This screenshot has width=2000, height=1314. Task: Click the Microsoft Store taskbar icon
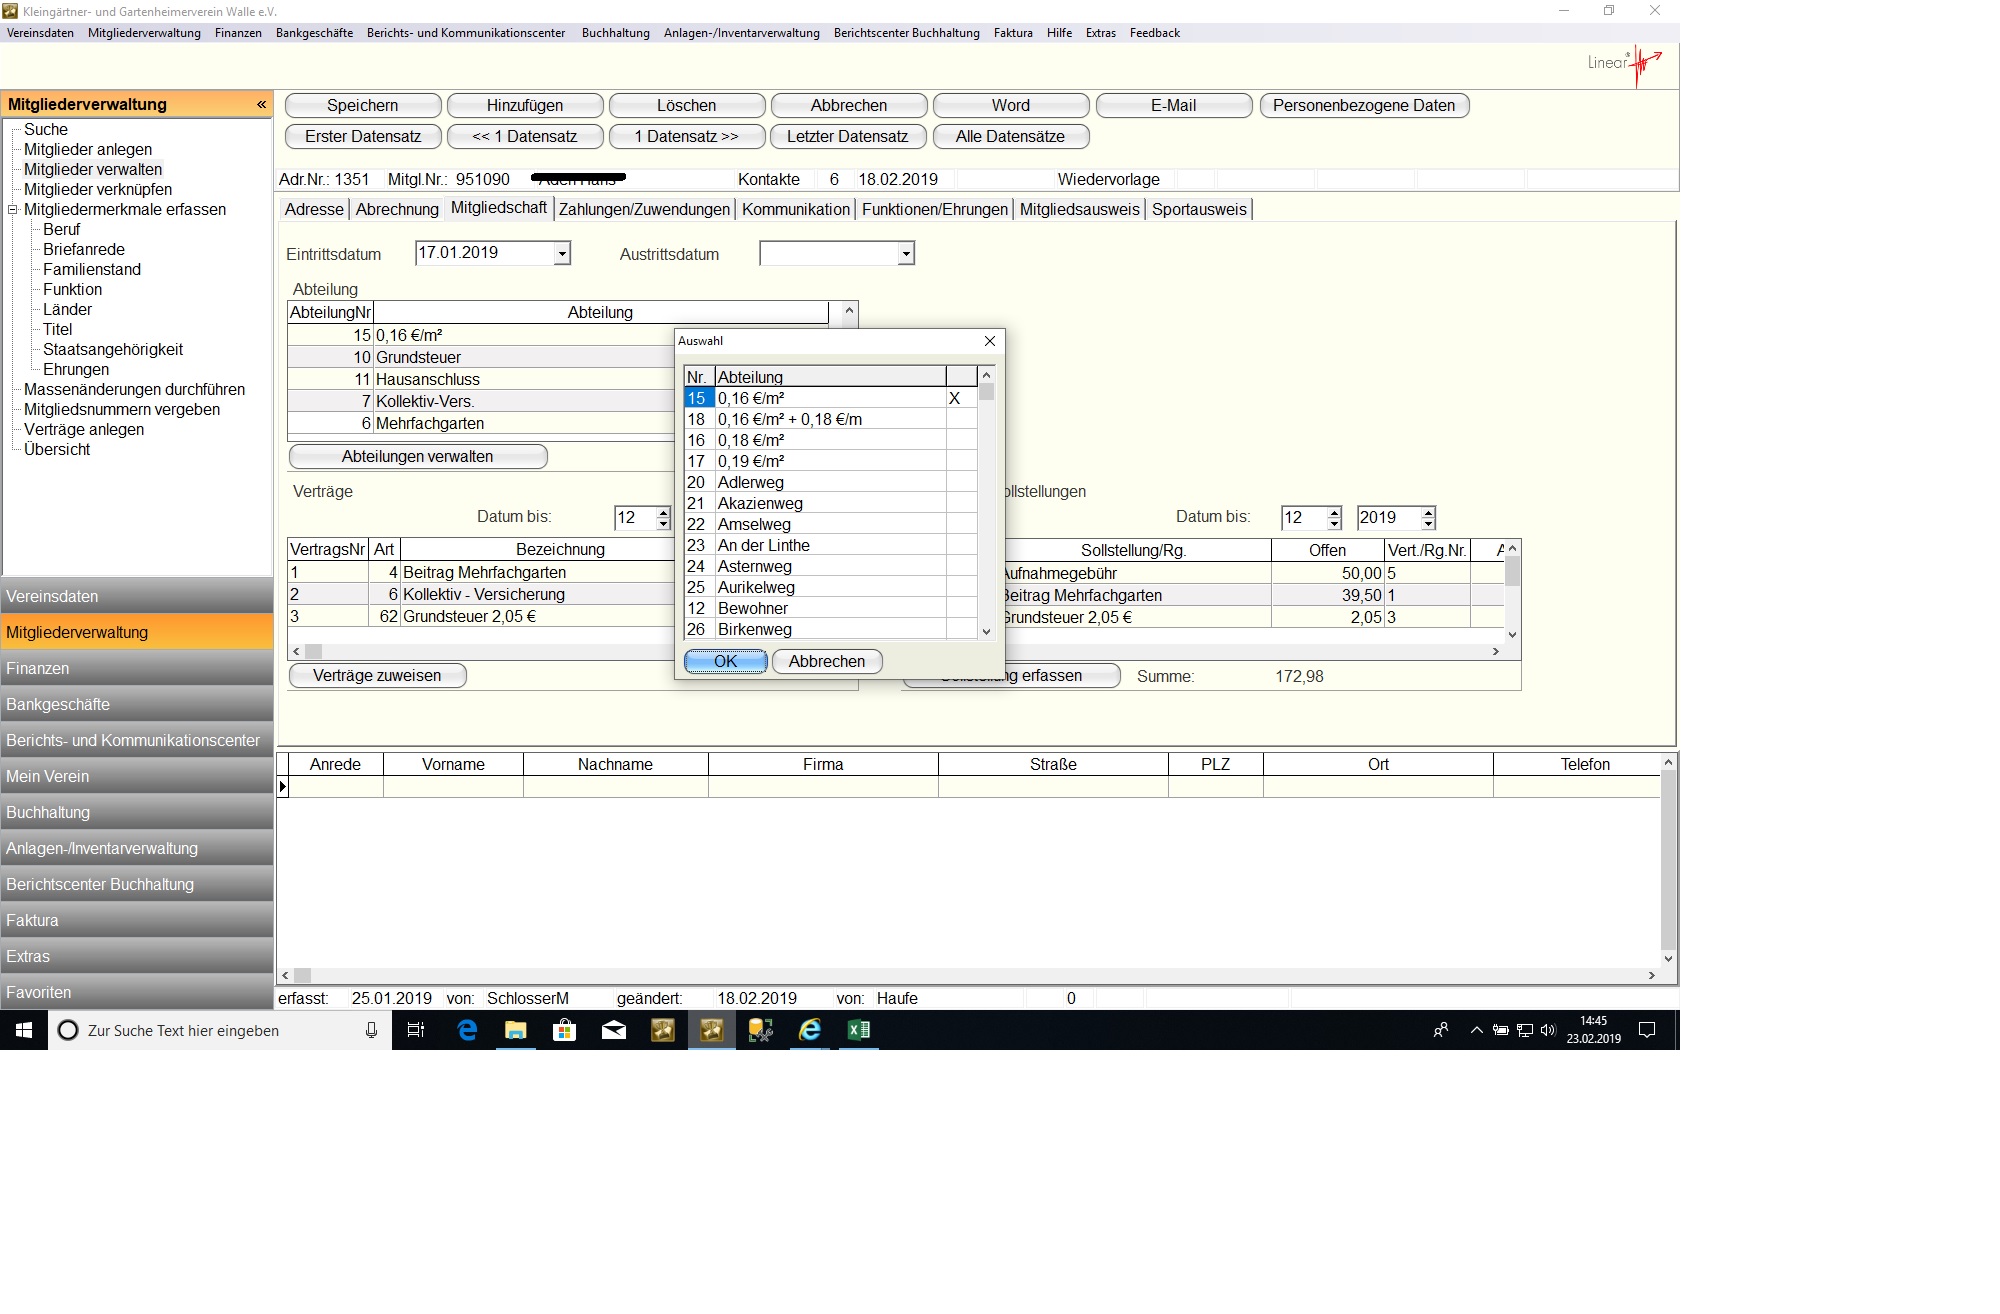(564, 1030)
